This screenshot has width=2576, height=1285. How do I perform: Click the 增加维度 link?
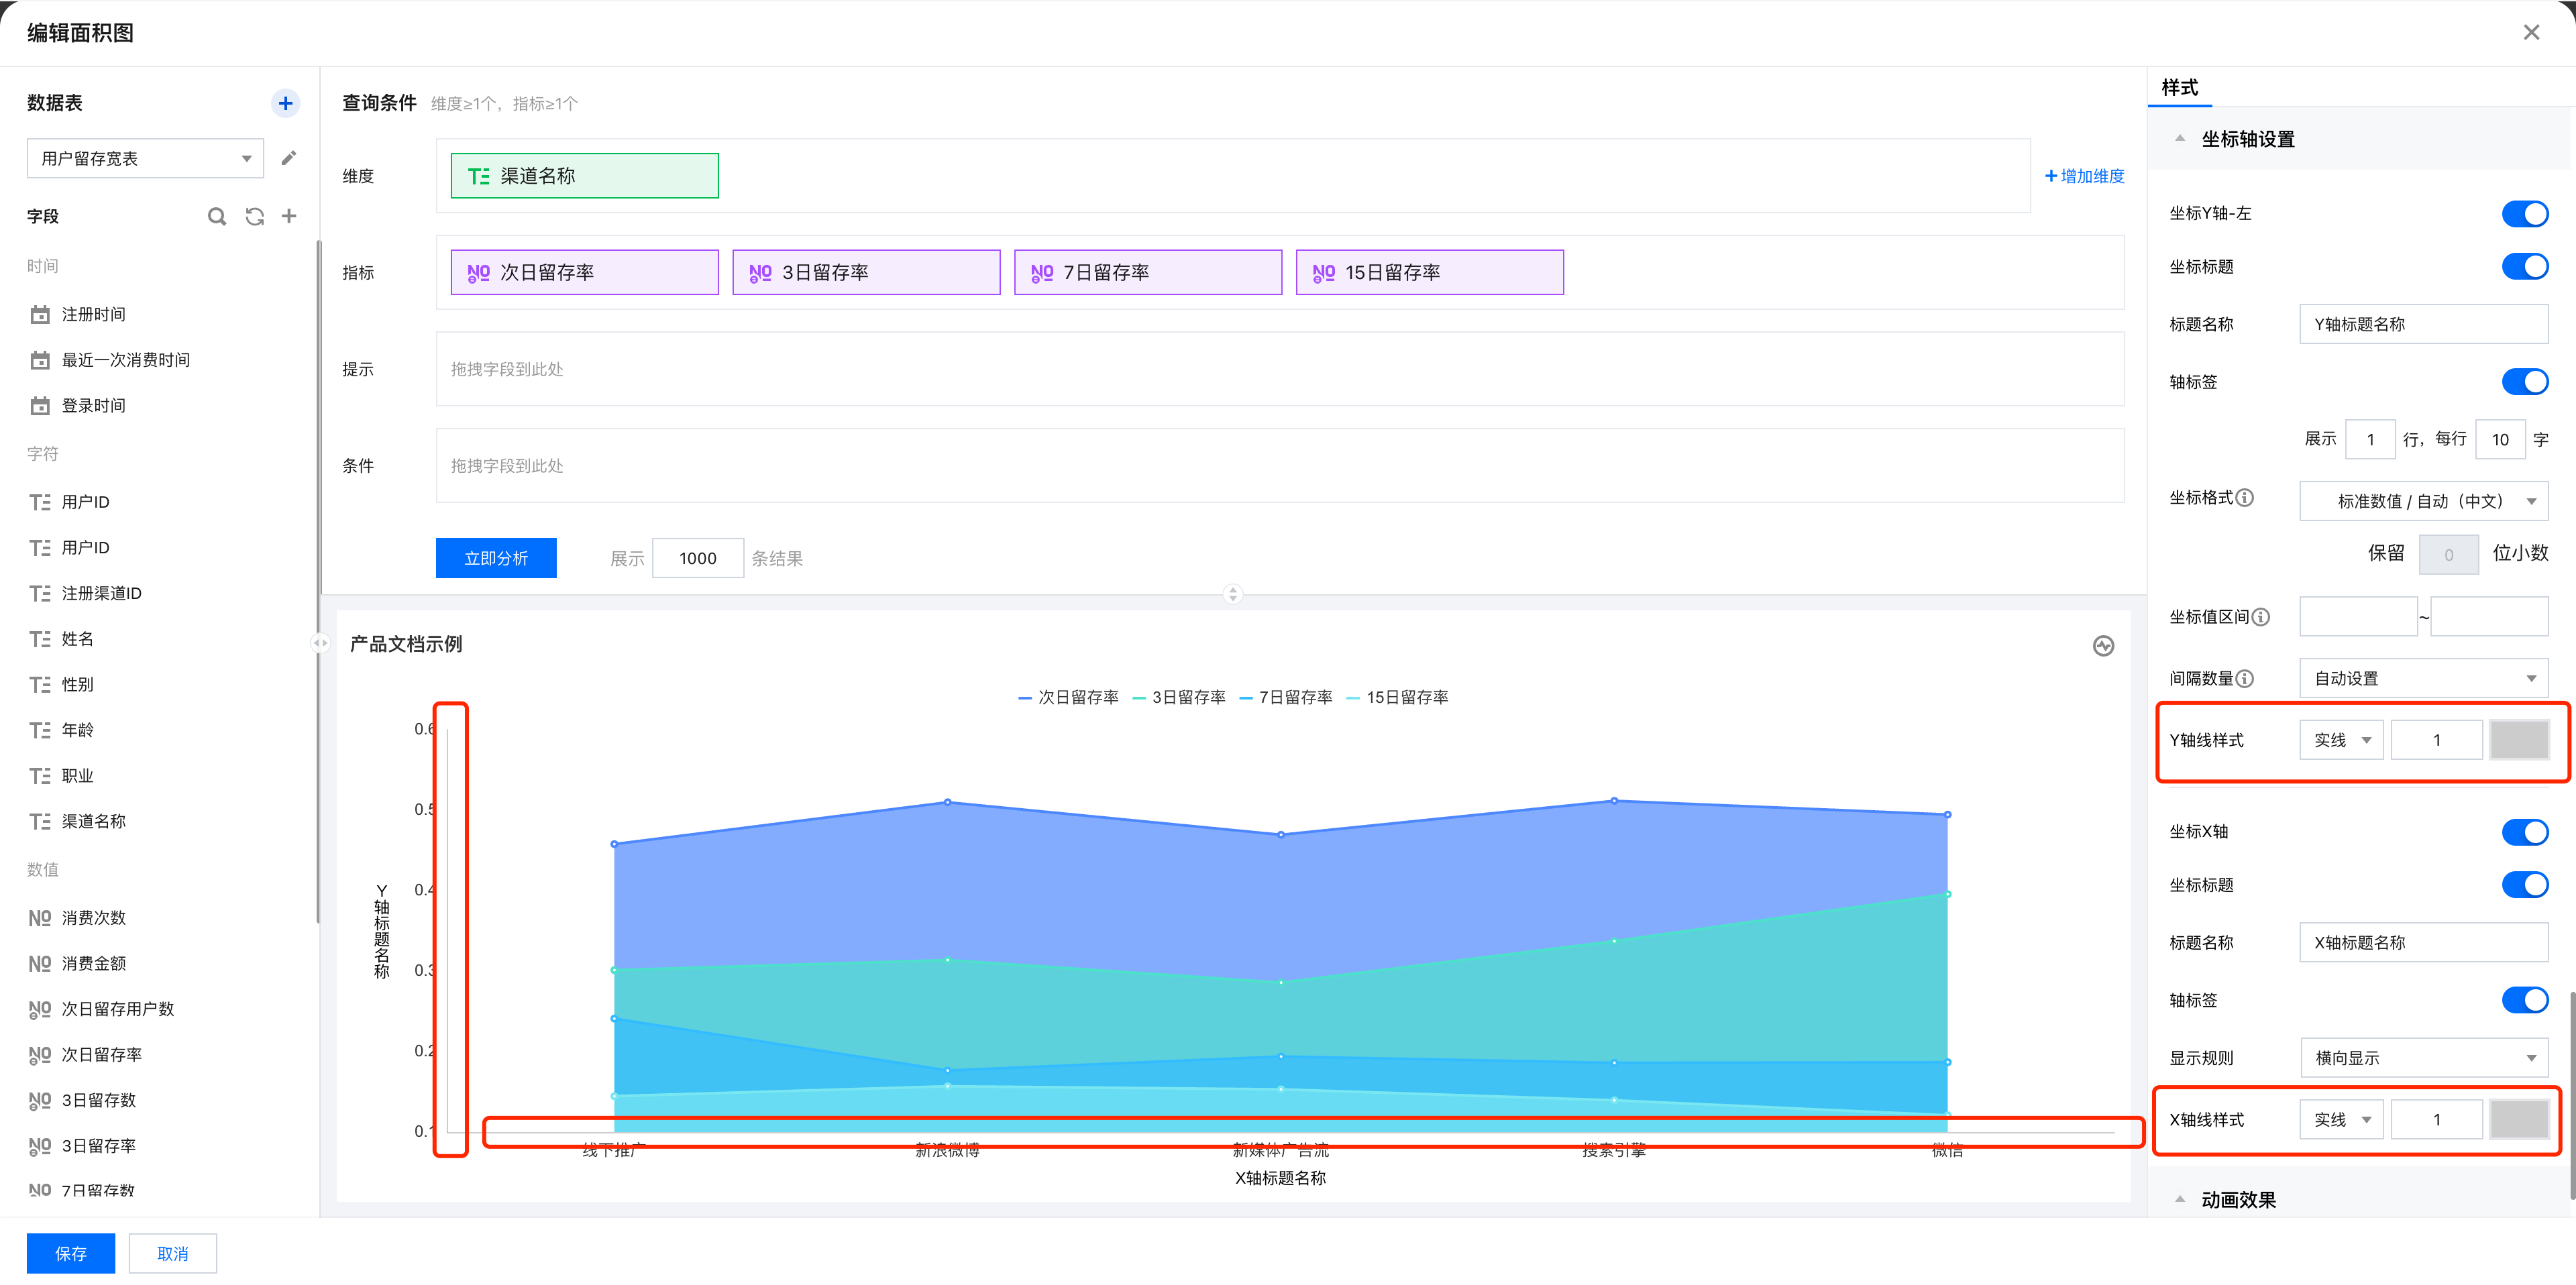pos(2084,176)
